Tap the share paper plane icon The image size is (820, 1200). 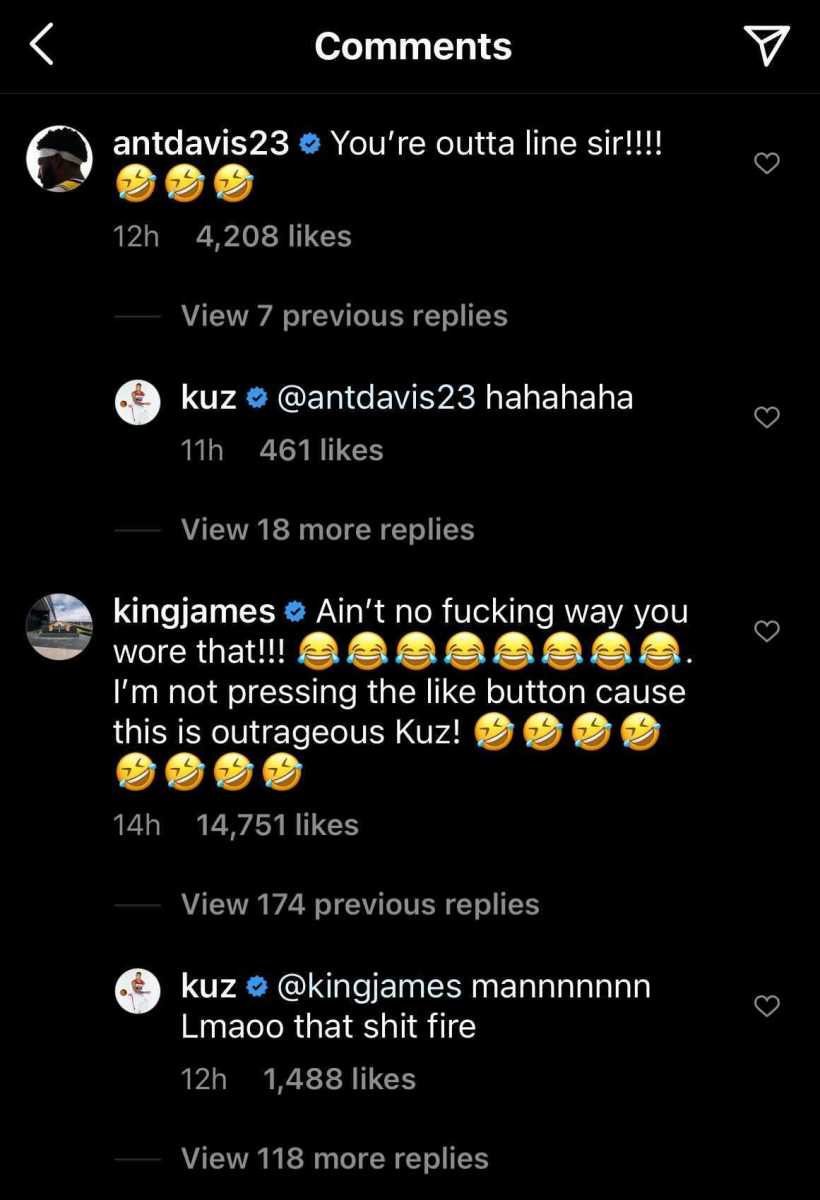point(767,46)
